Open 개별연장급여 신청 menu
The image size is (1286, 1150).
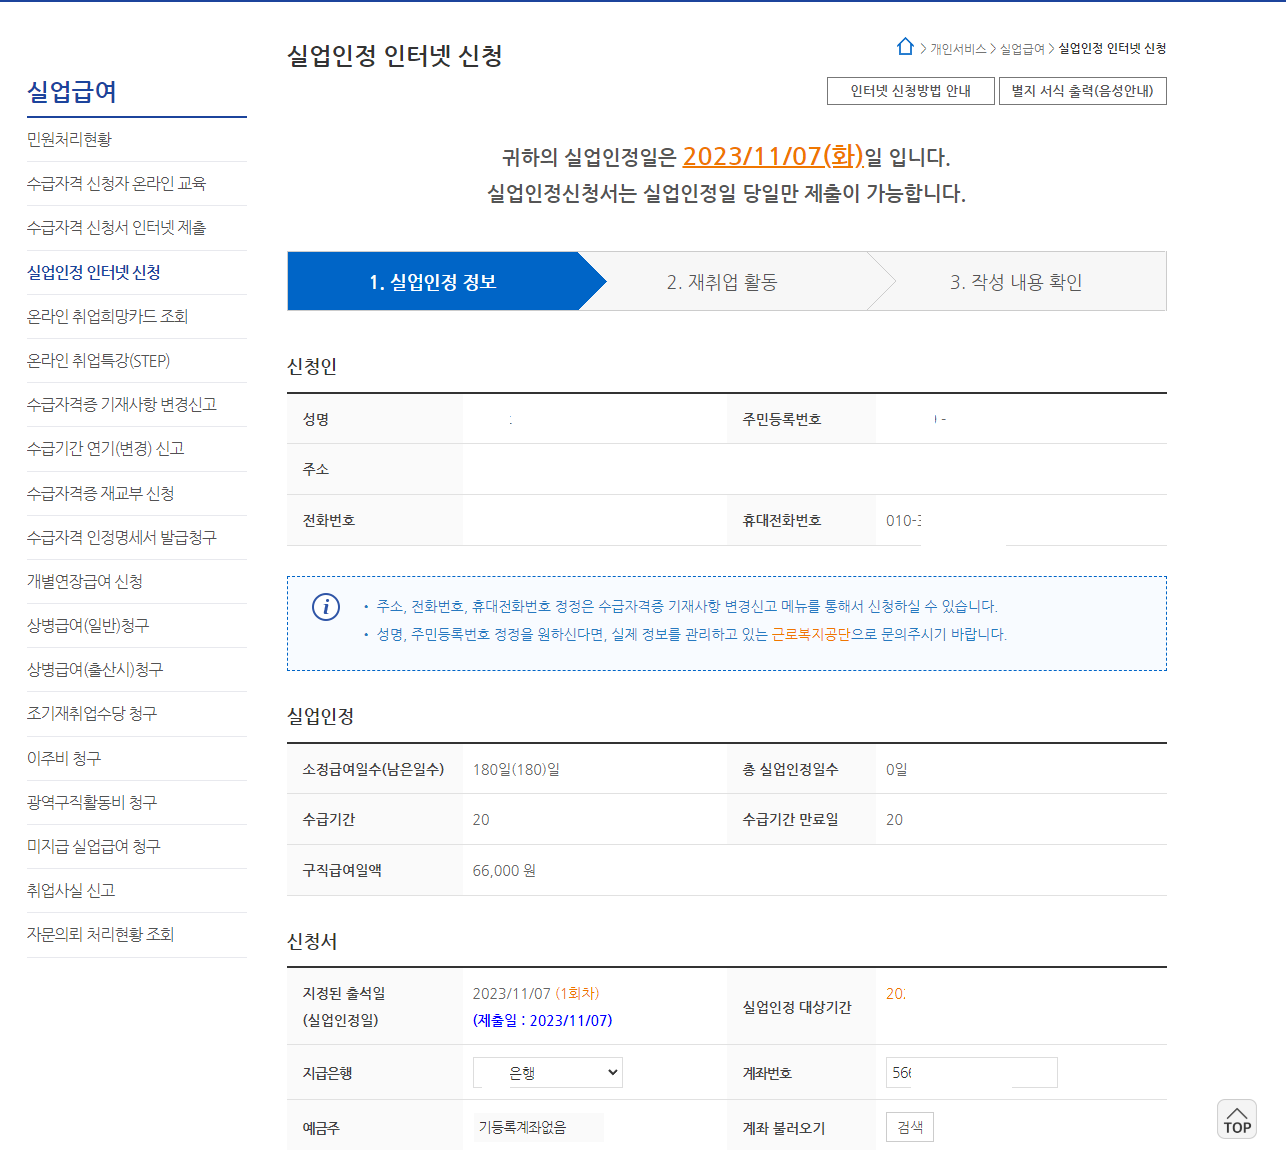84,581
